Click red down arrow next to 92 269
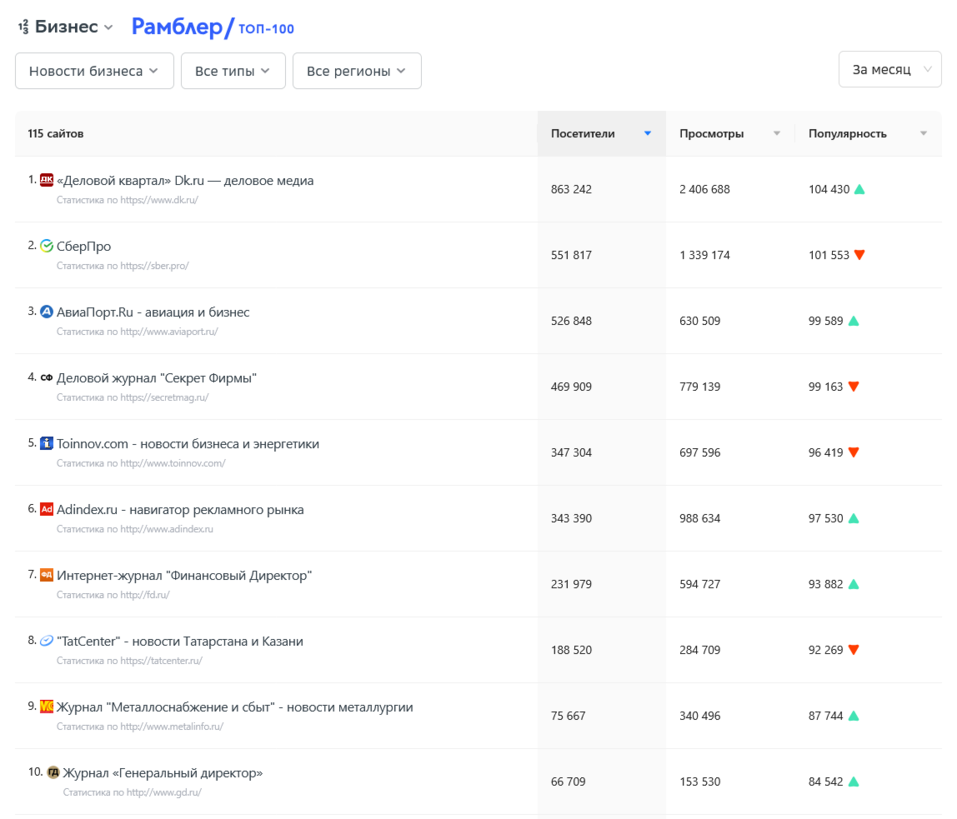This screenshot has width=957, height=819. pos(854,650)
